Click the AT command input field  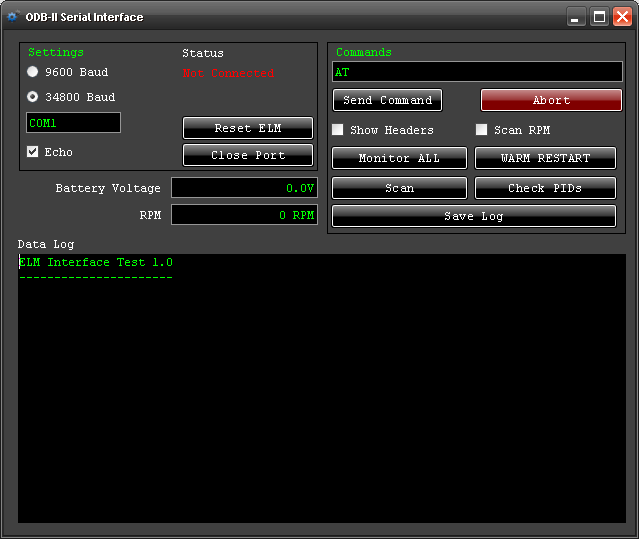pyautogui.click(x=477, y=72)
